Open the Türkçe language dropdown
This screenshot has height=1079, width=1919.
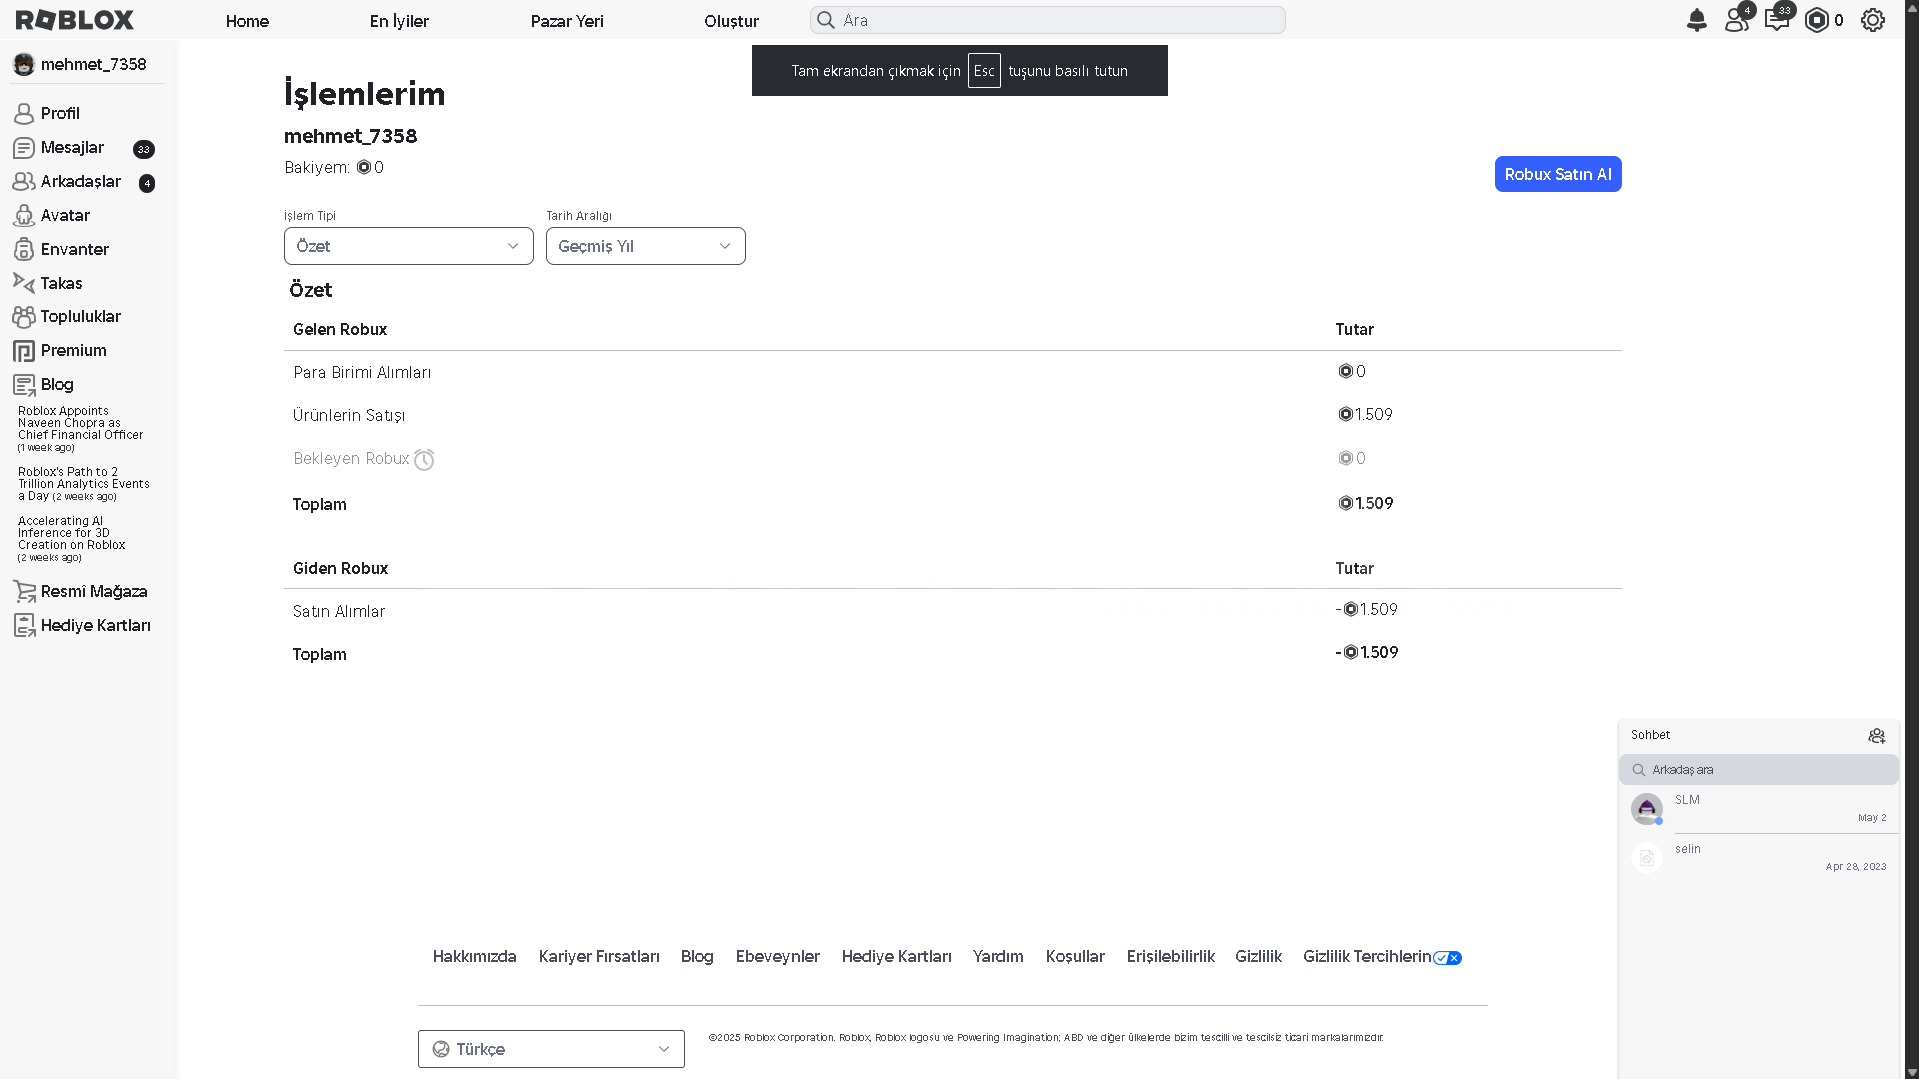click(551, 1049)
